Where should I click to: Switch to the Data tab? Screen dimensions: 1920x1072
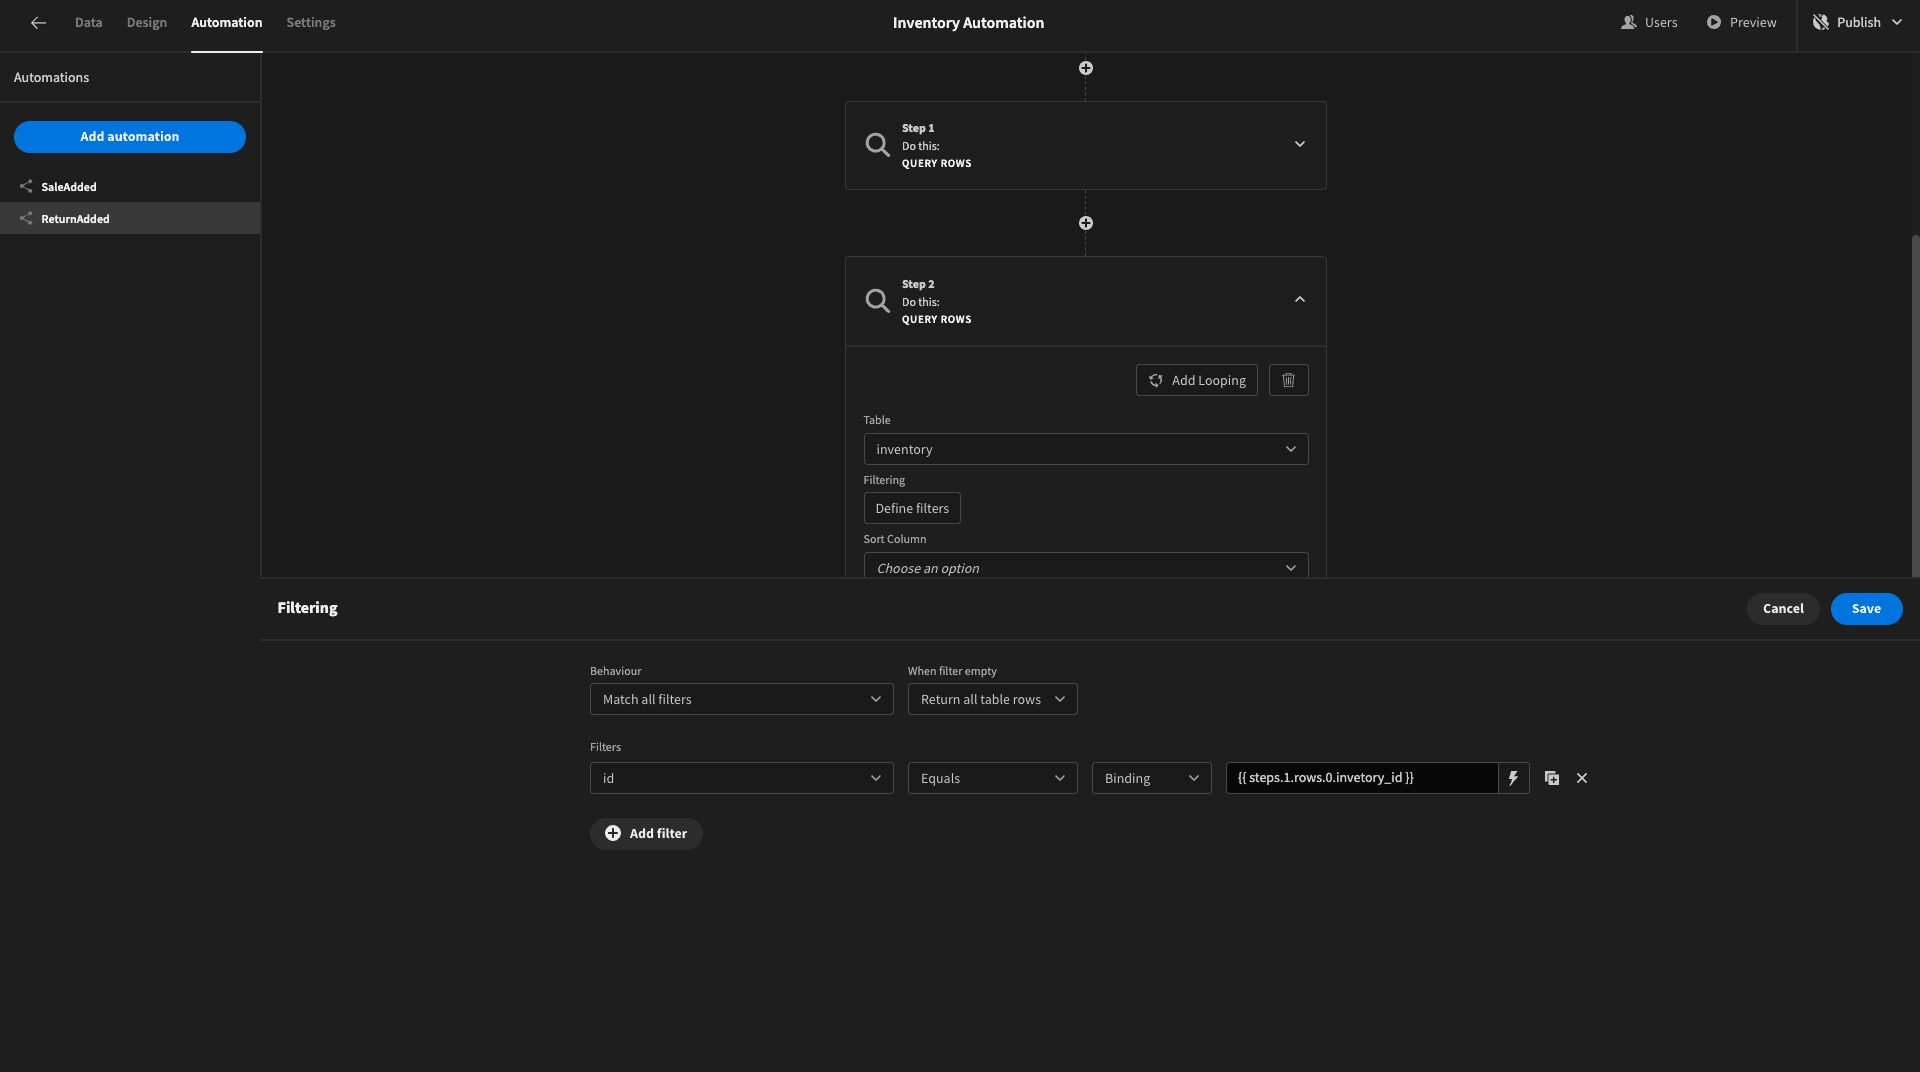(x=88, y=22)
